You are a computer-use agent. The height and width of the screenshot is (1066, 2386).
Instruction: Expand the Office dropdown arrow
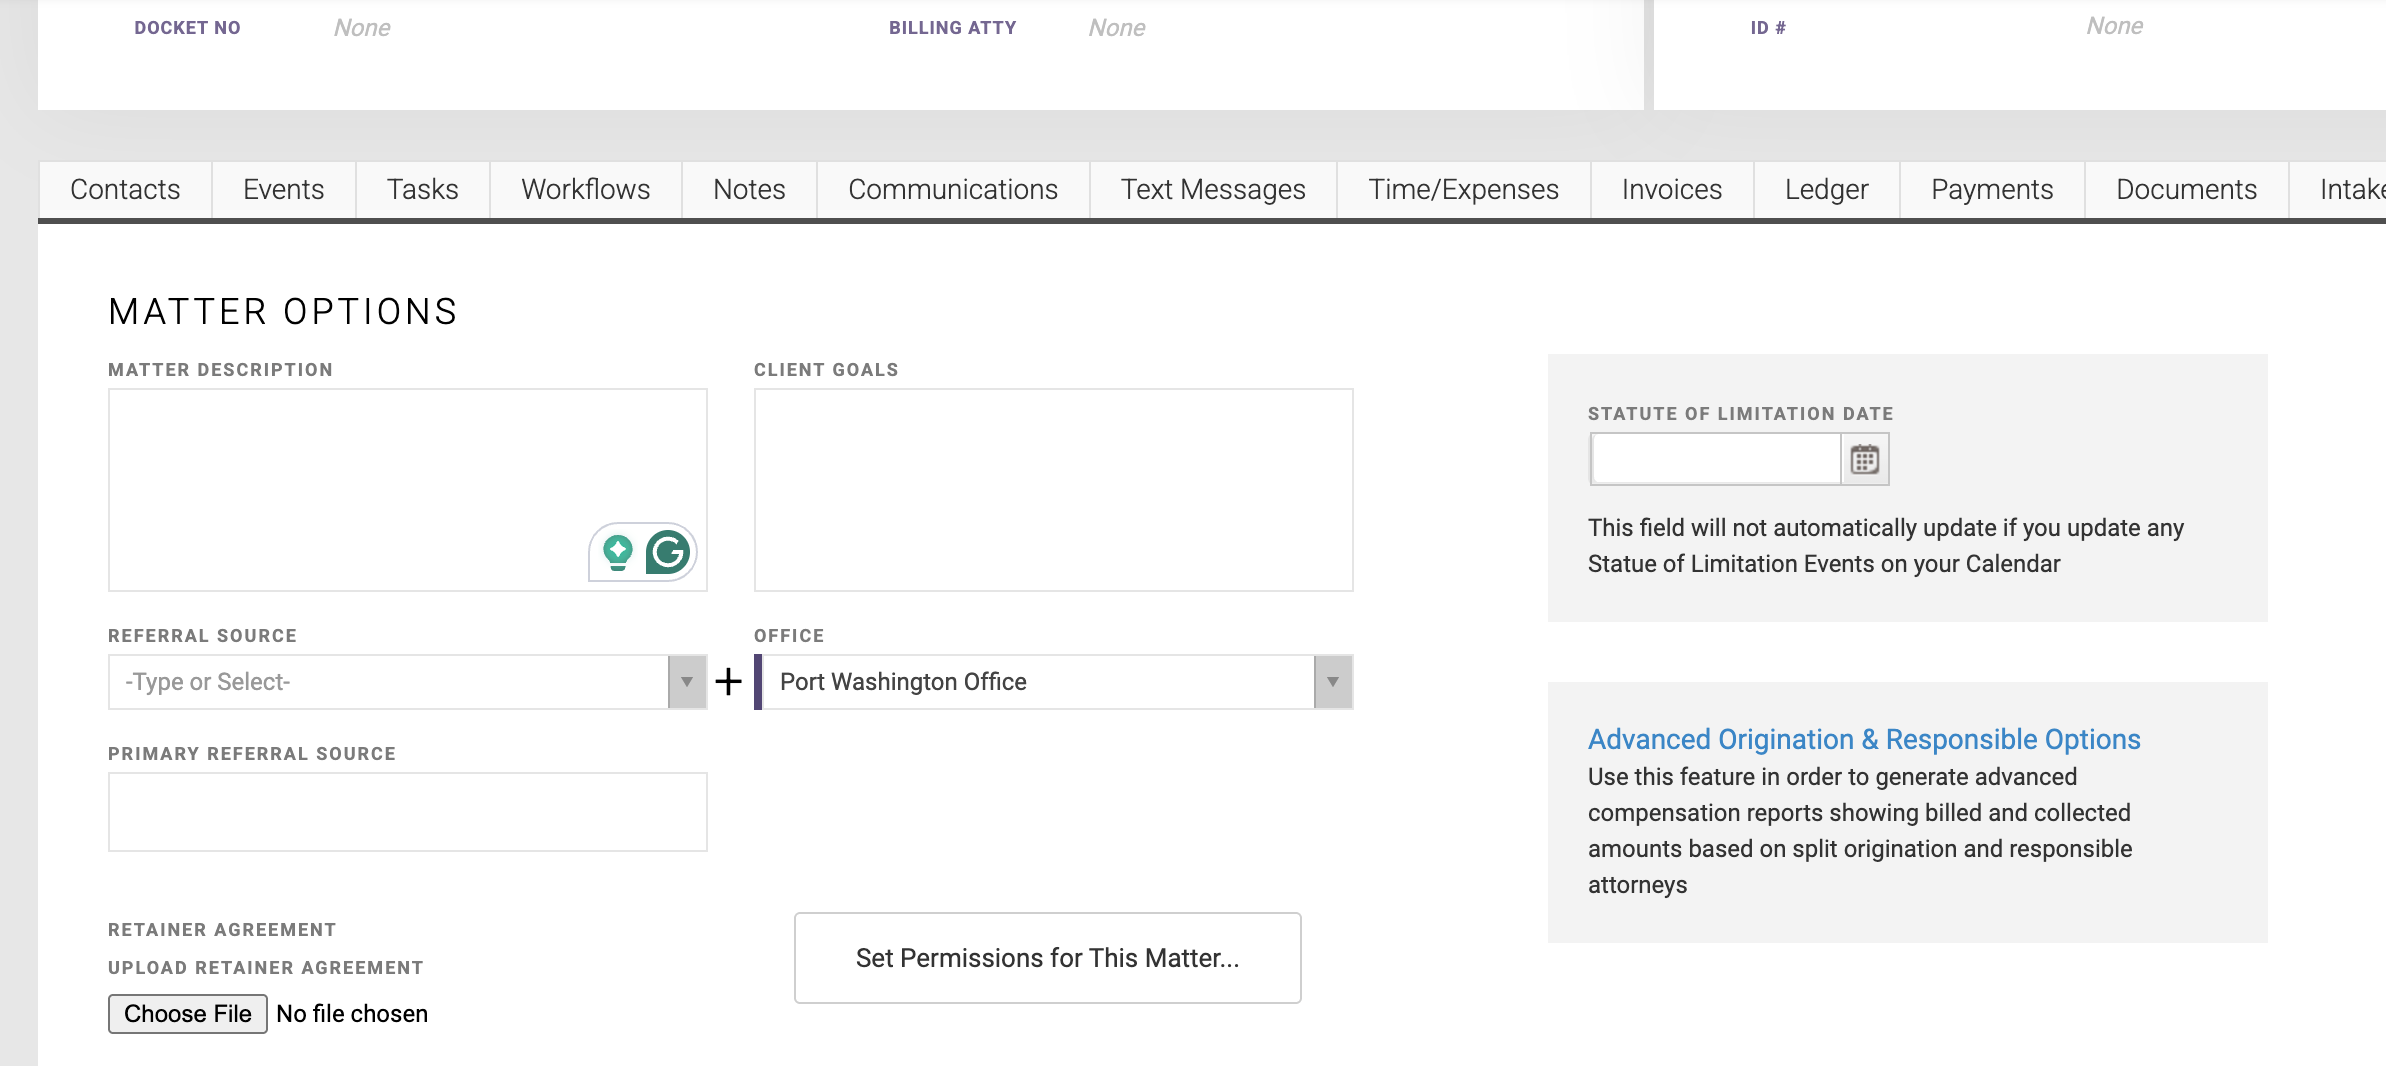point(1333,682)
